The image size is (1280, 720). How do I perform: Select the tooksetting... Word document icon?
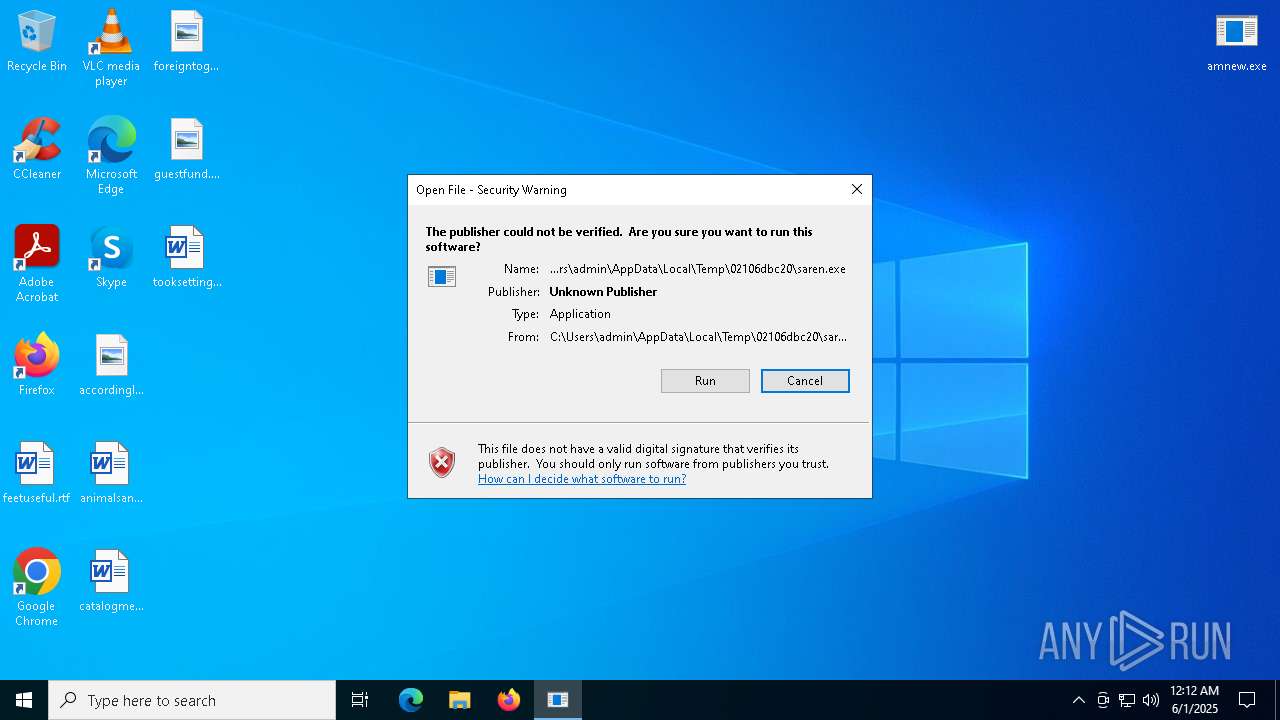click(186, 257)
